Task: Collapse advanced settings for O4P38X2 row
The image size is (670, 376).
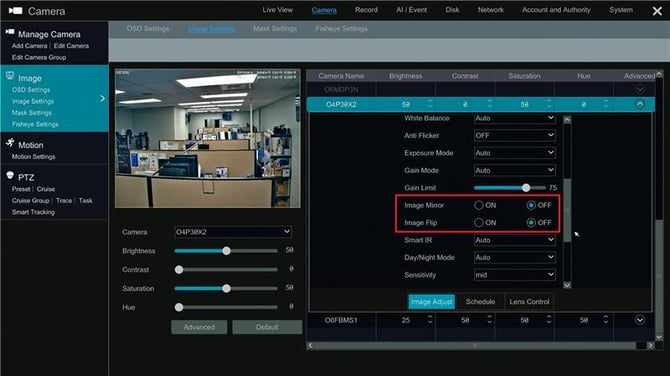Action: click(x=640, y=104)
